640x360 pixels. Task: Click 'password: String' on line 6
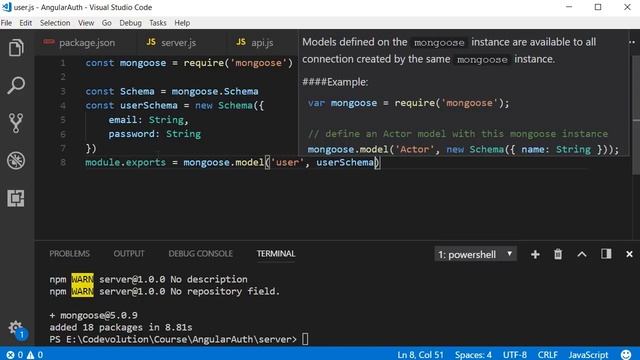[154, 134]
